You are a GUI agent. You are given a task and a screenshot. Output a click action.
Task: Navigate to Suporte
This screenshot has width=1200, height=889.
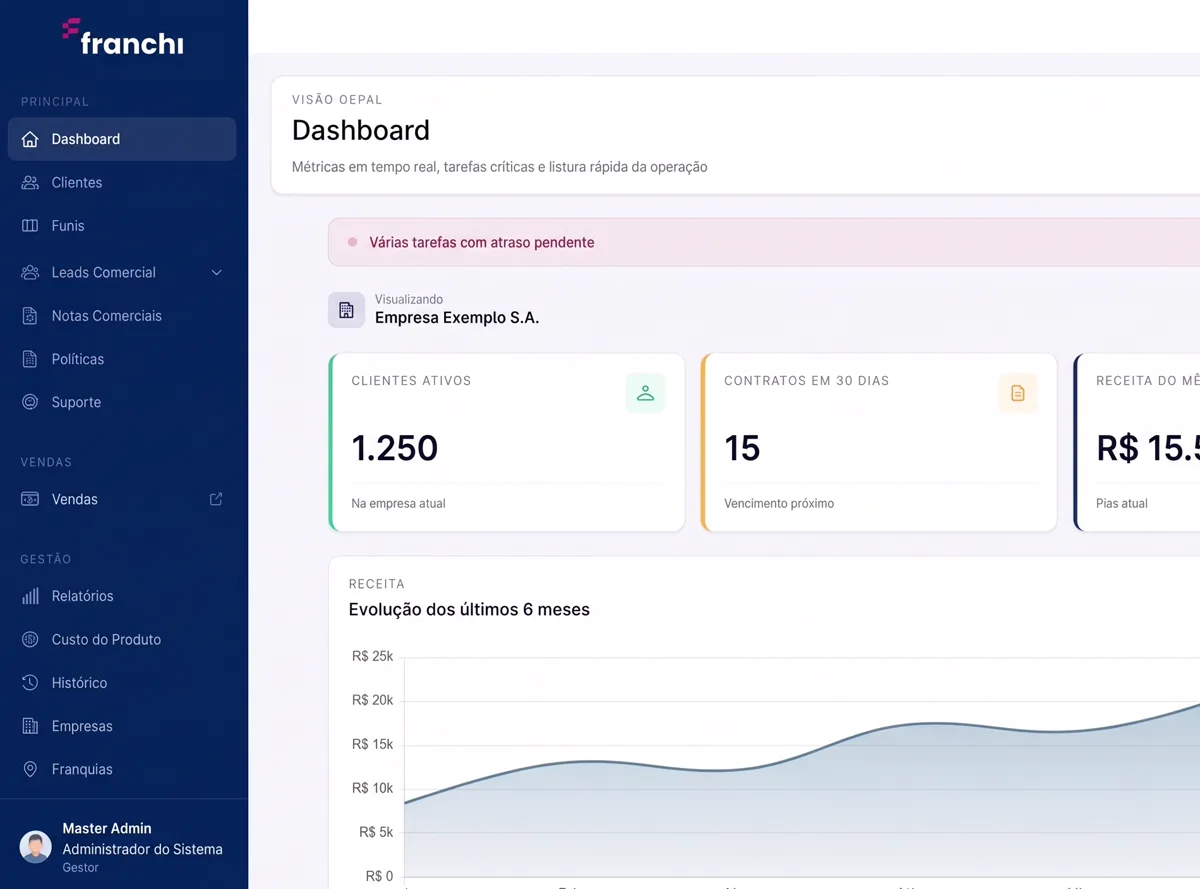pos(122,402)
